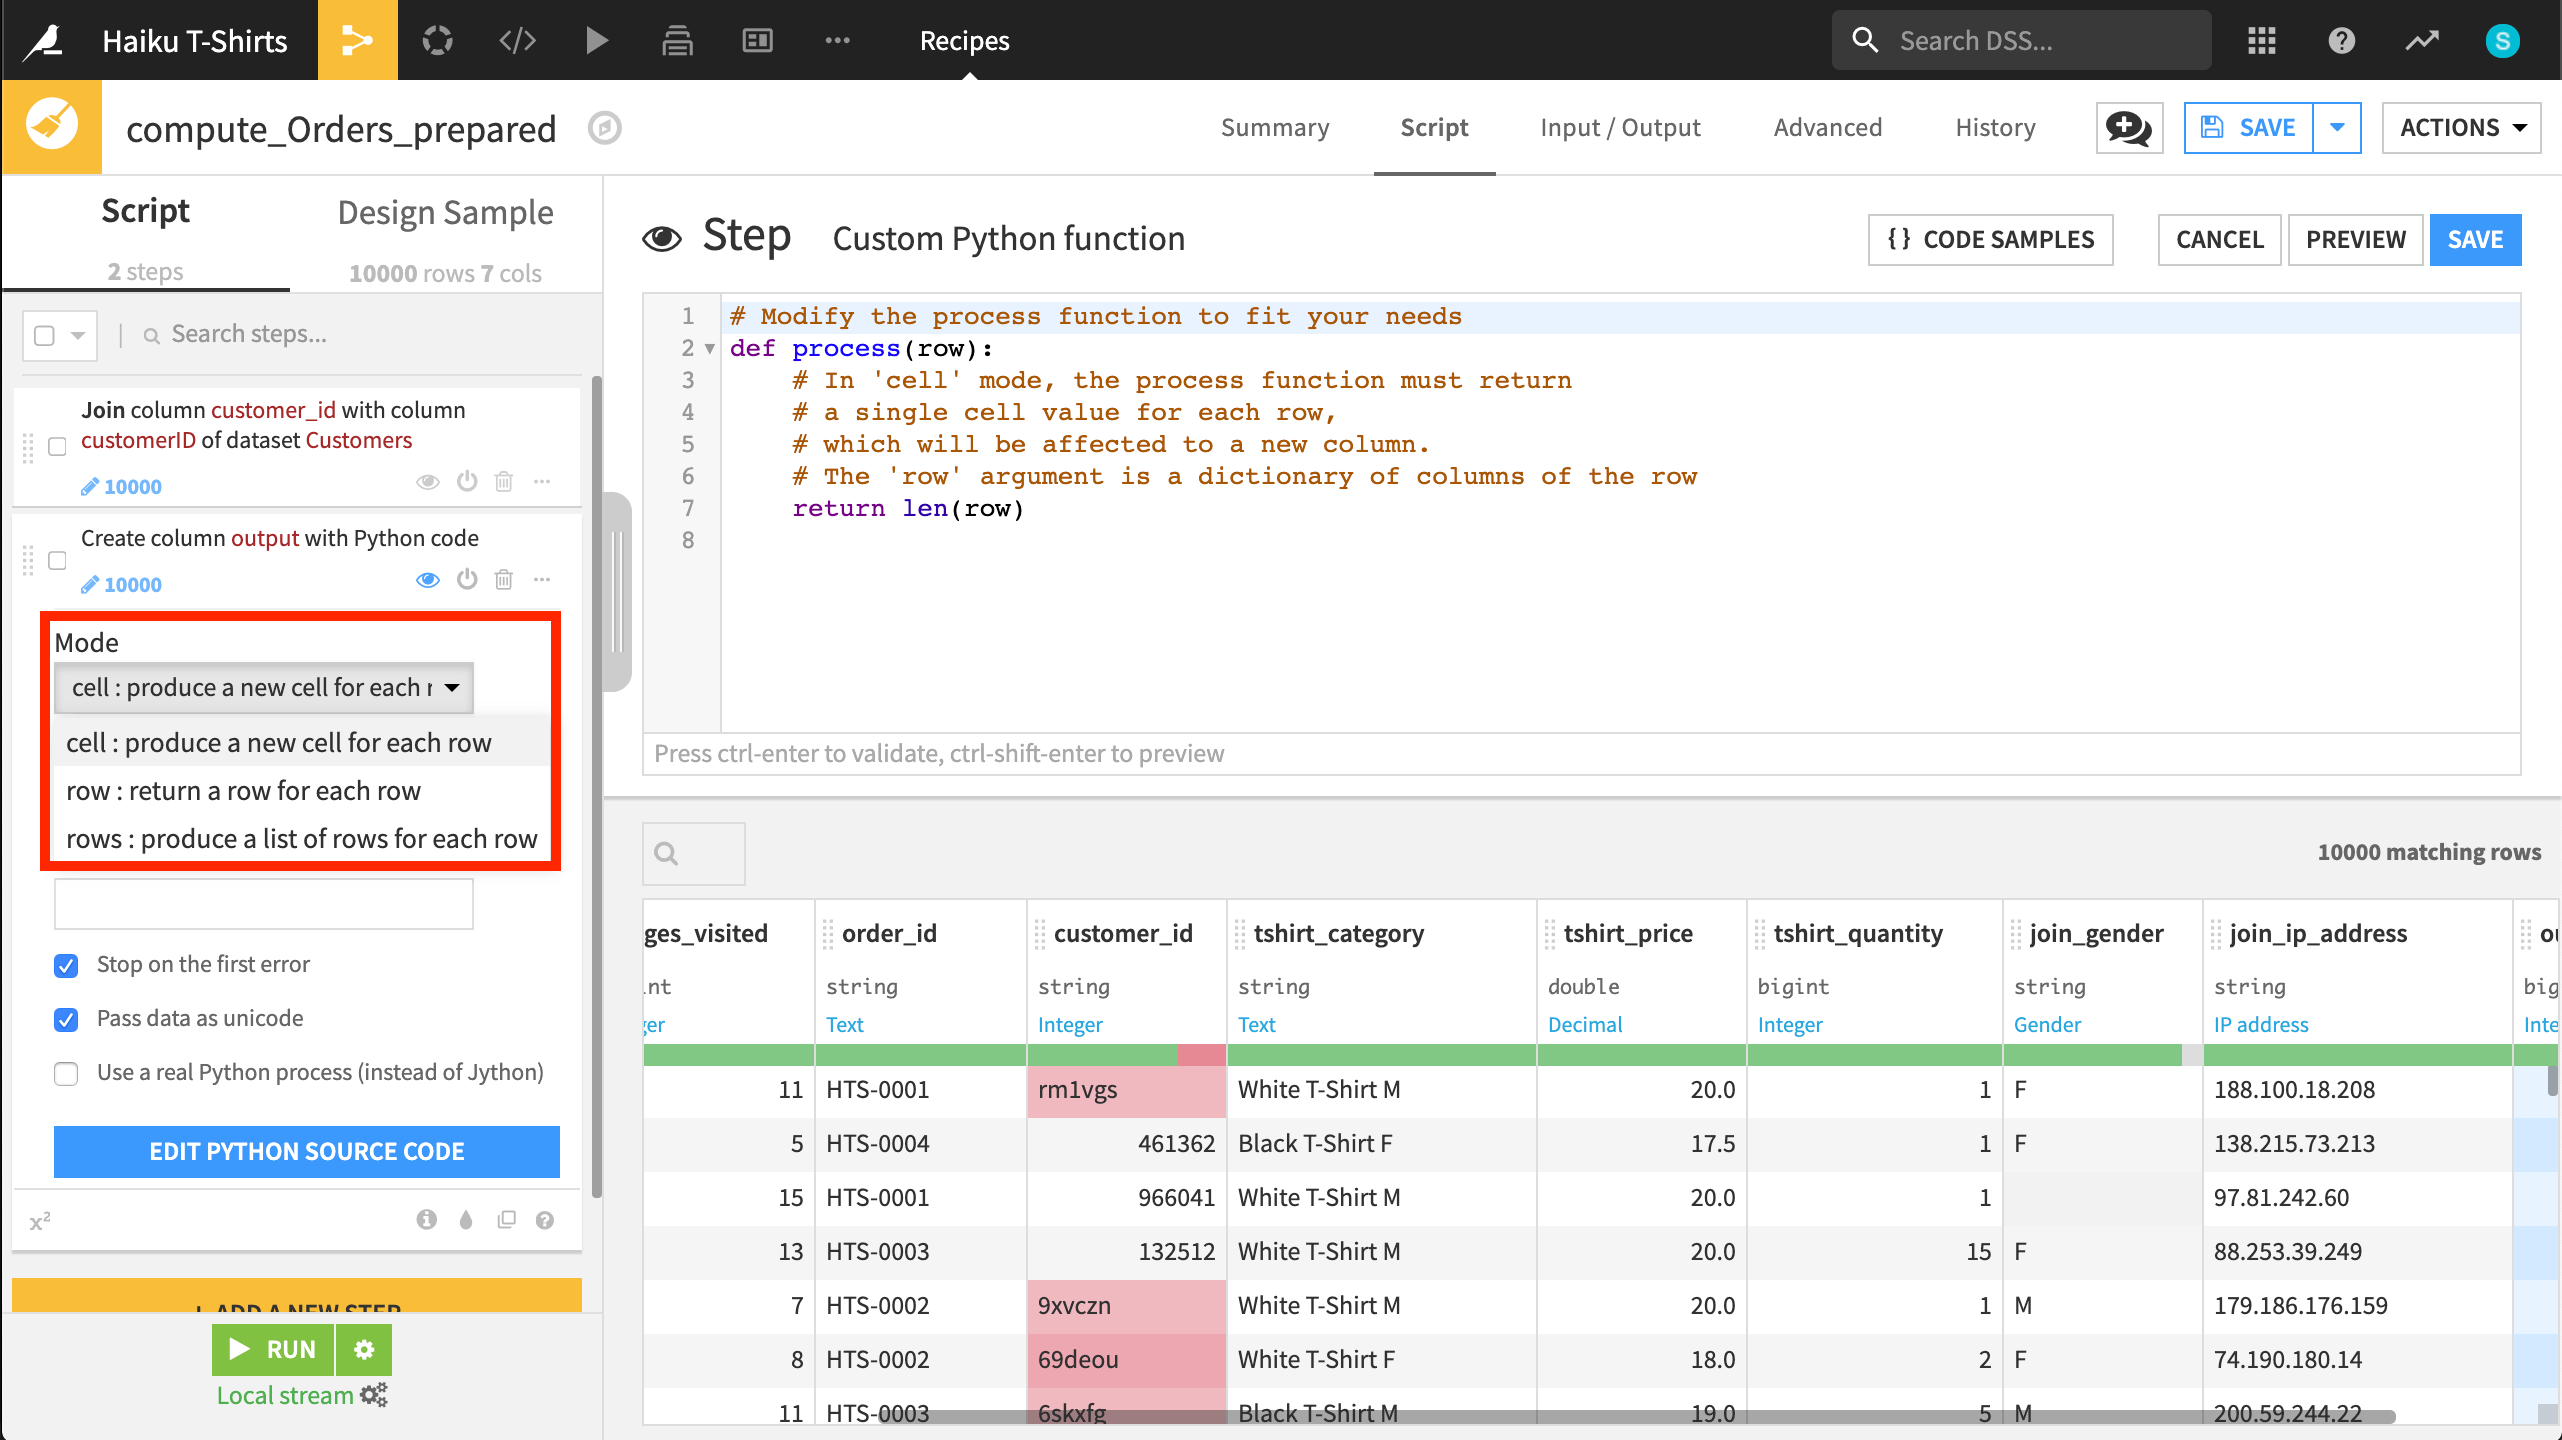This screenshot has width=2562, height=1440.
Task: Click the CANCEL button
Action: pyautogui.click(x=2219, y=240)
